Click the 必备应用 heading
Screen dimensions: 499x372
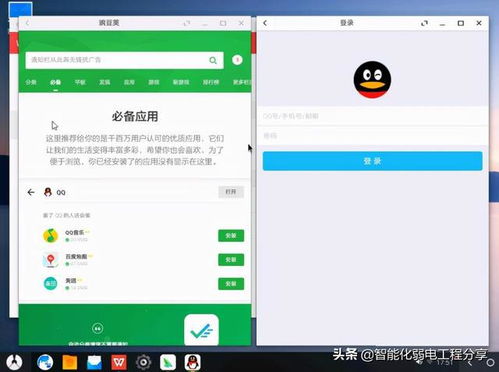pos(135,116)
